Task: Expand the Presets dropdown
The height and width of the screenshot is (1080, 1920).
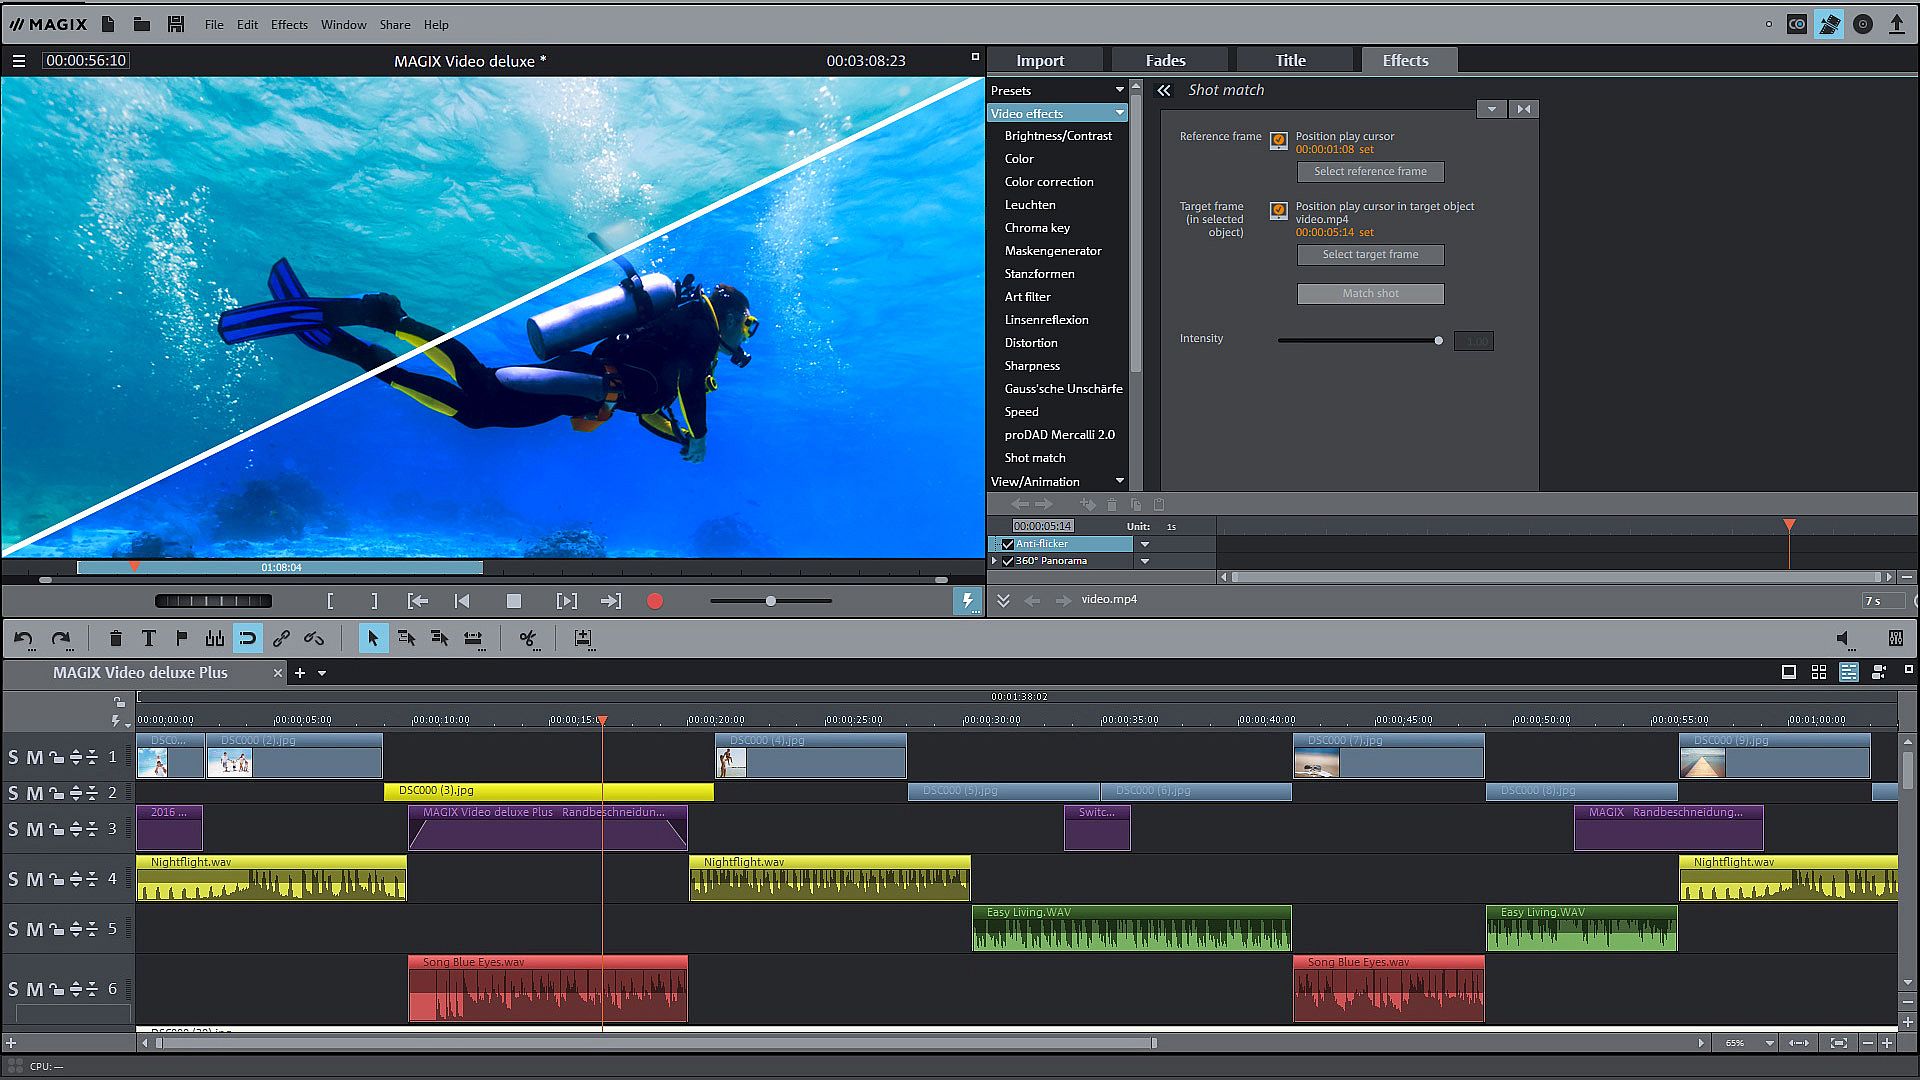Action: coord(1119,90)
